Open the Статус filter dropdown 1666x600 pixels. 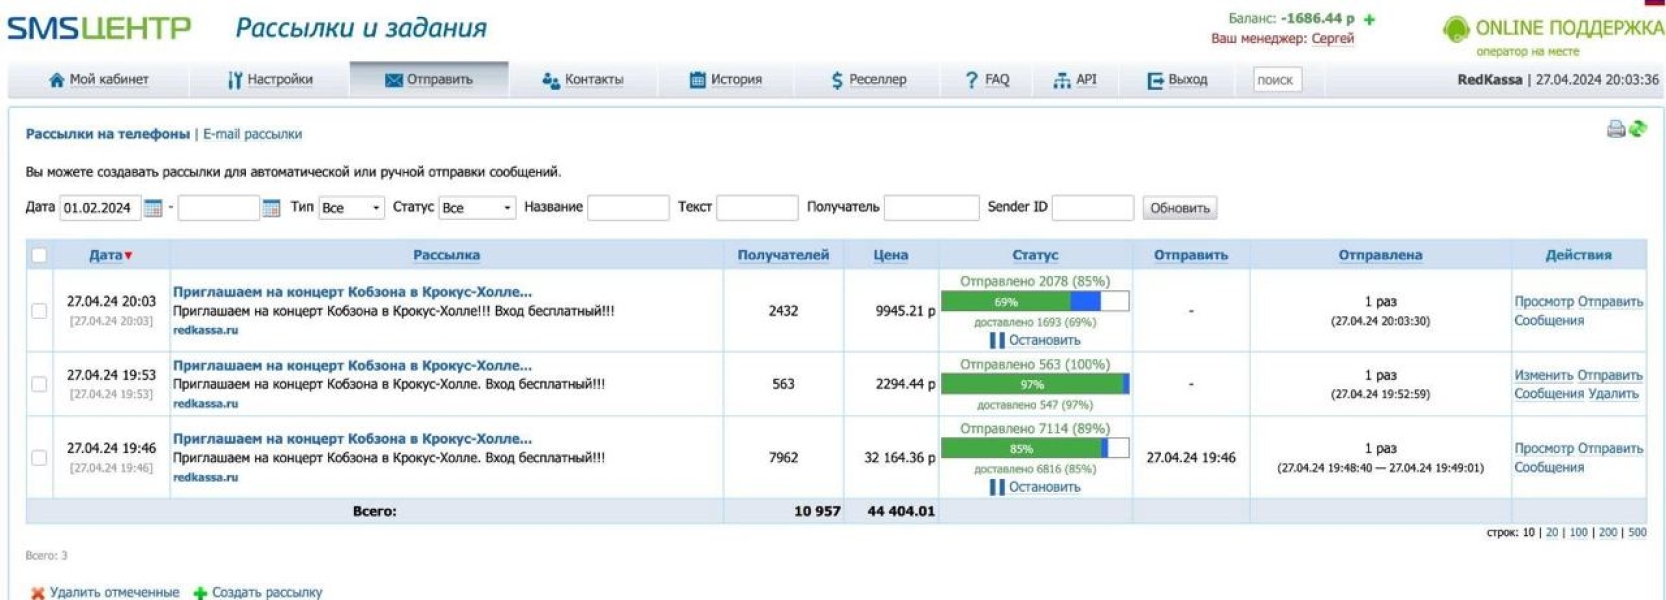pos(478,208)
